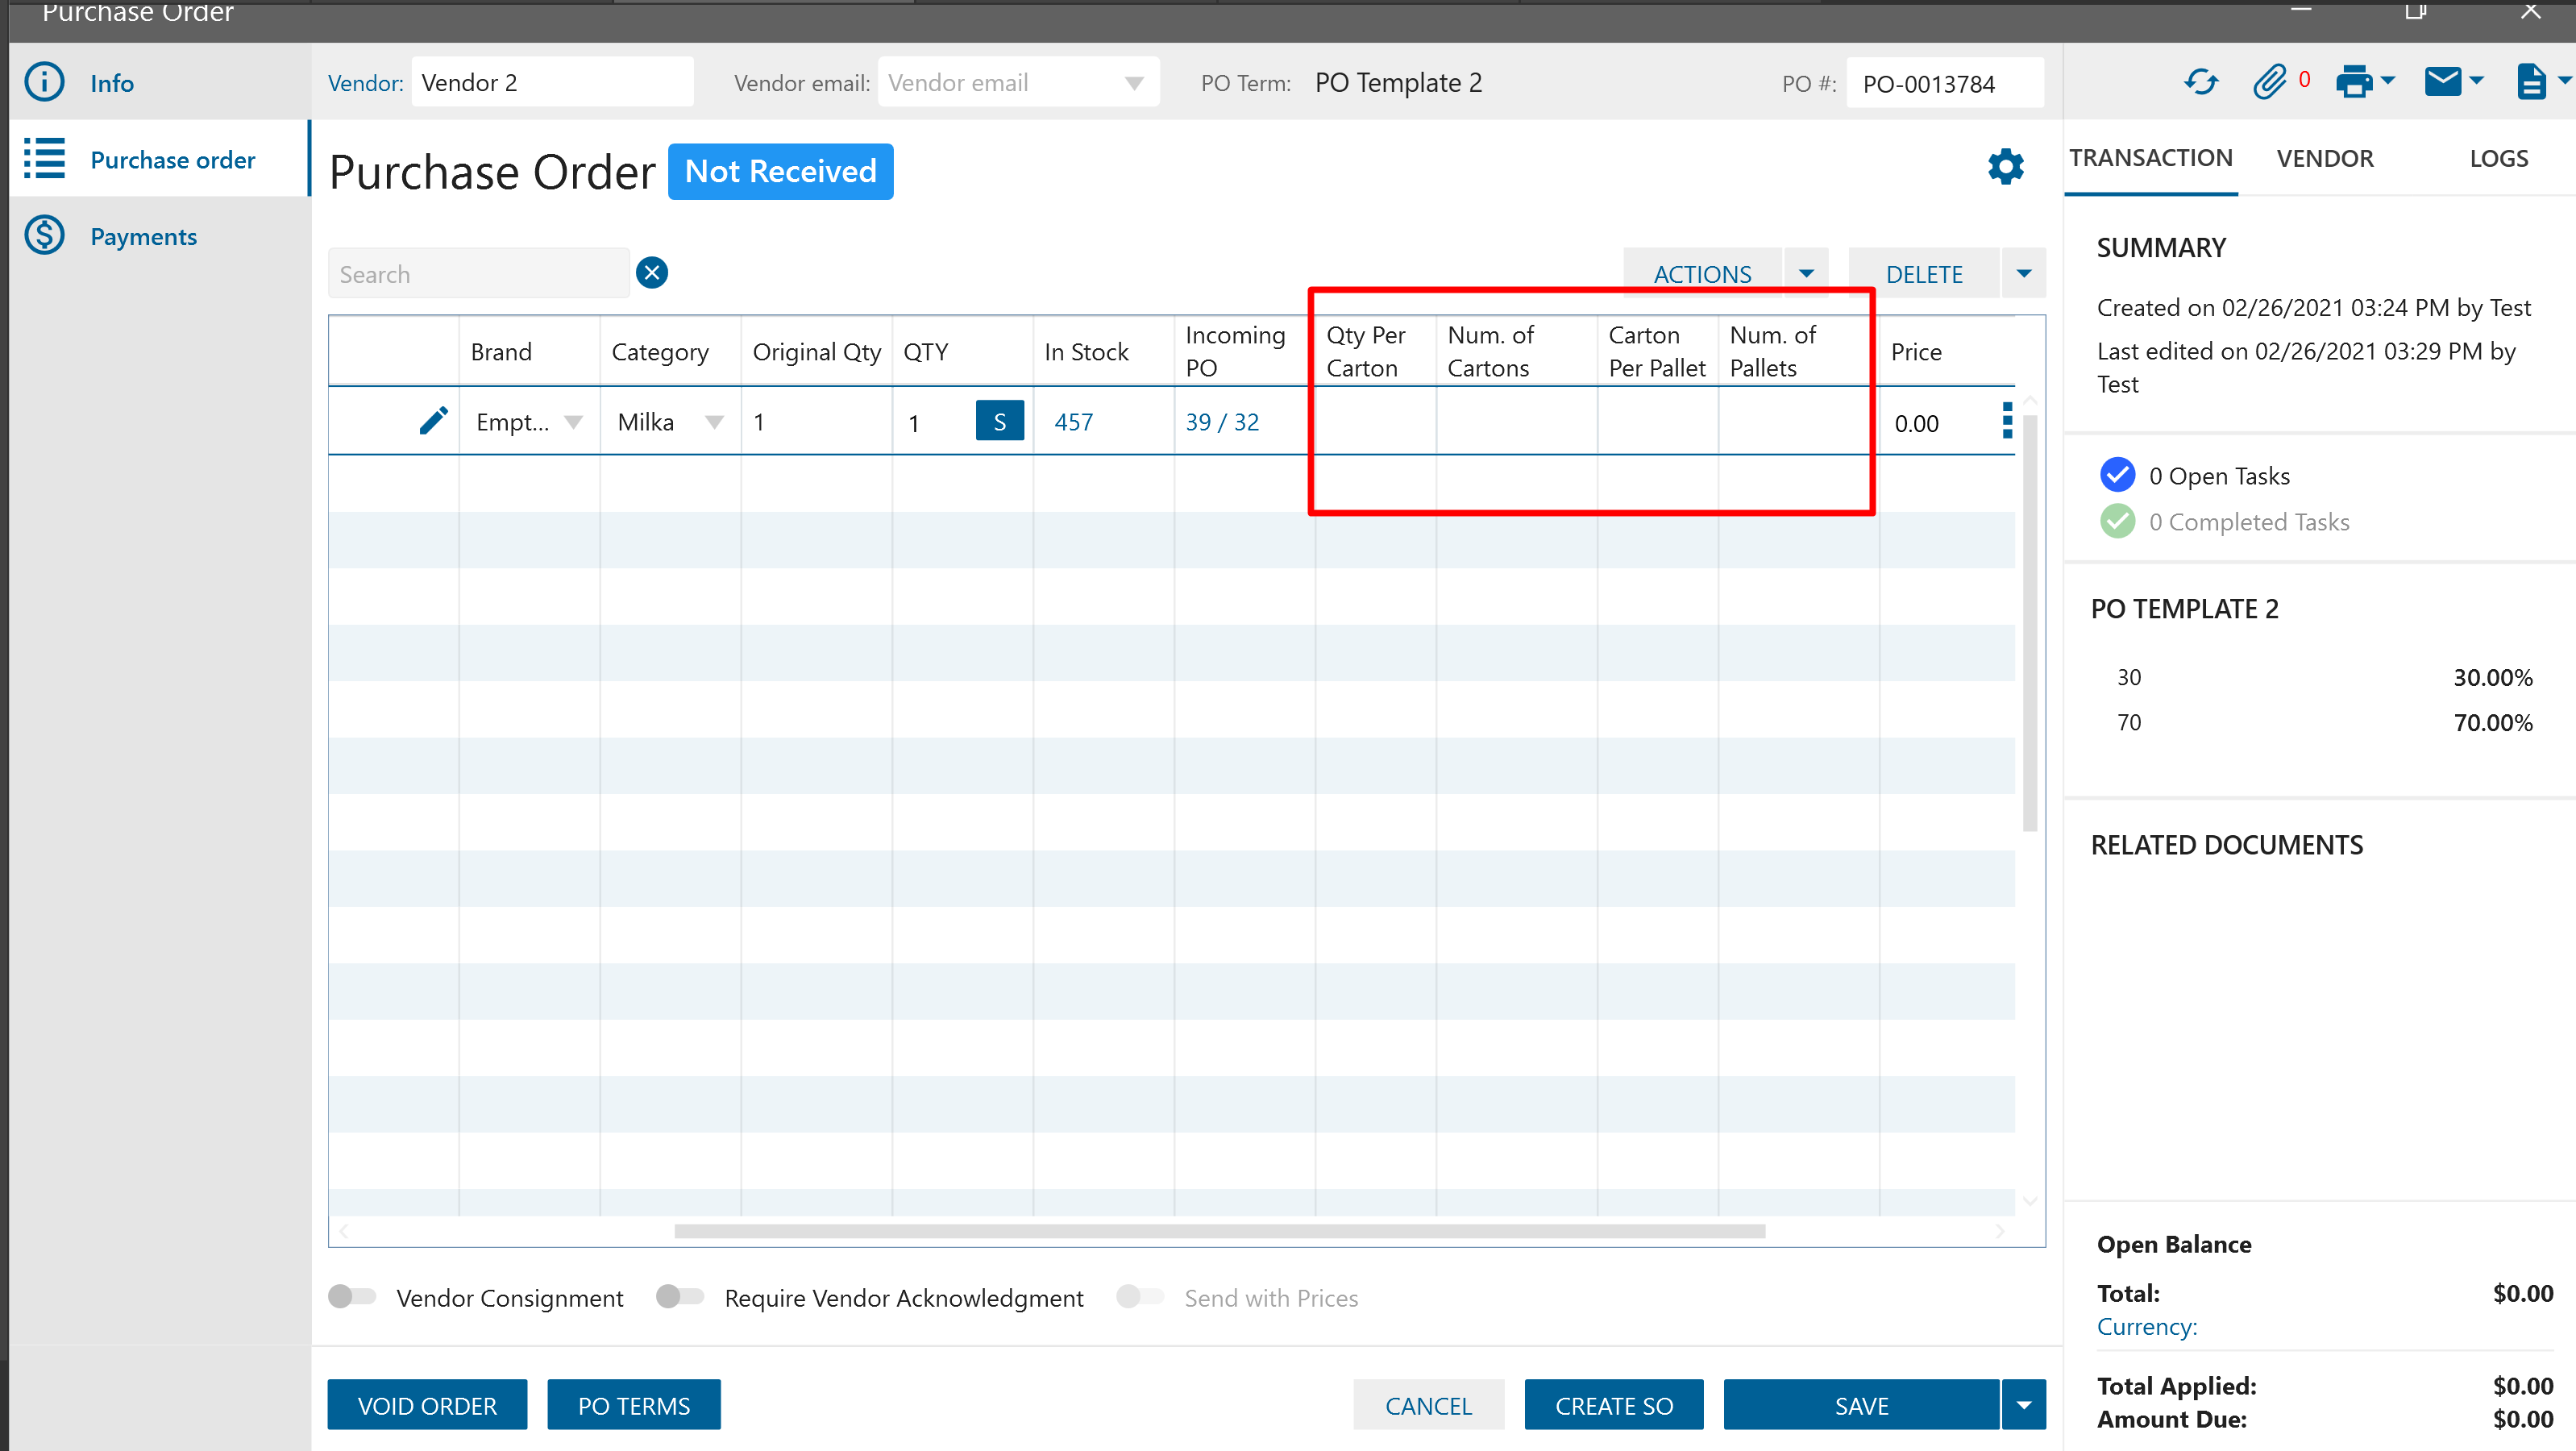Viewport: 2576px width, 1451px height.
Task: Click the horizontal grid scrollbar
Action: (1219, 1231)
